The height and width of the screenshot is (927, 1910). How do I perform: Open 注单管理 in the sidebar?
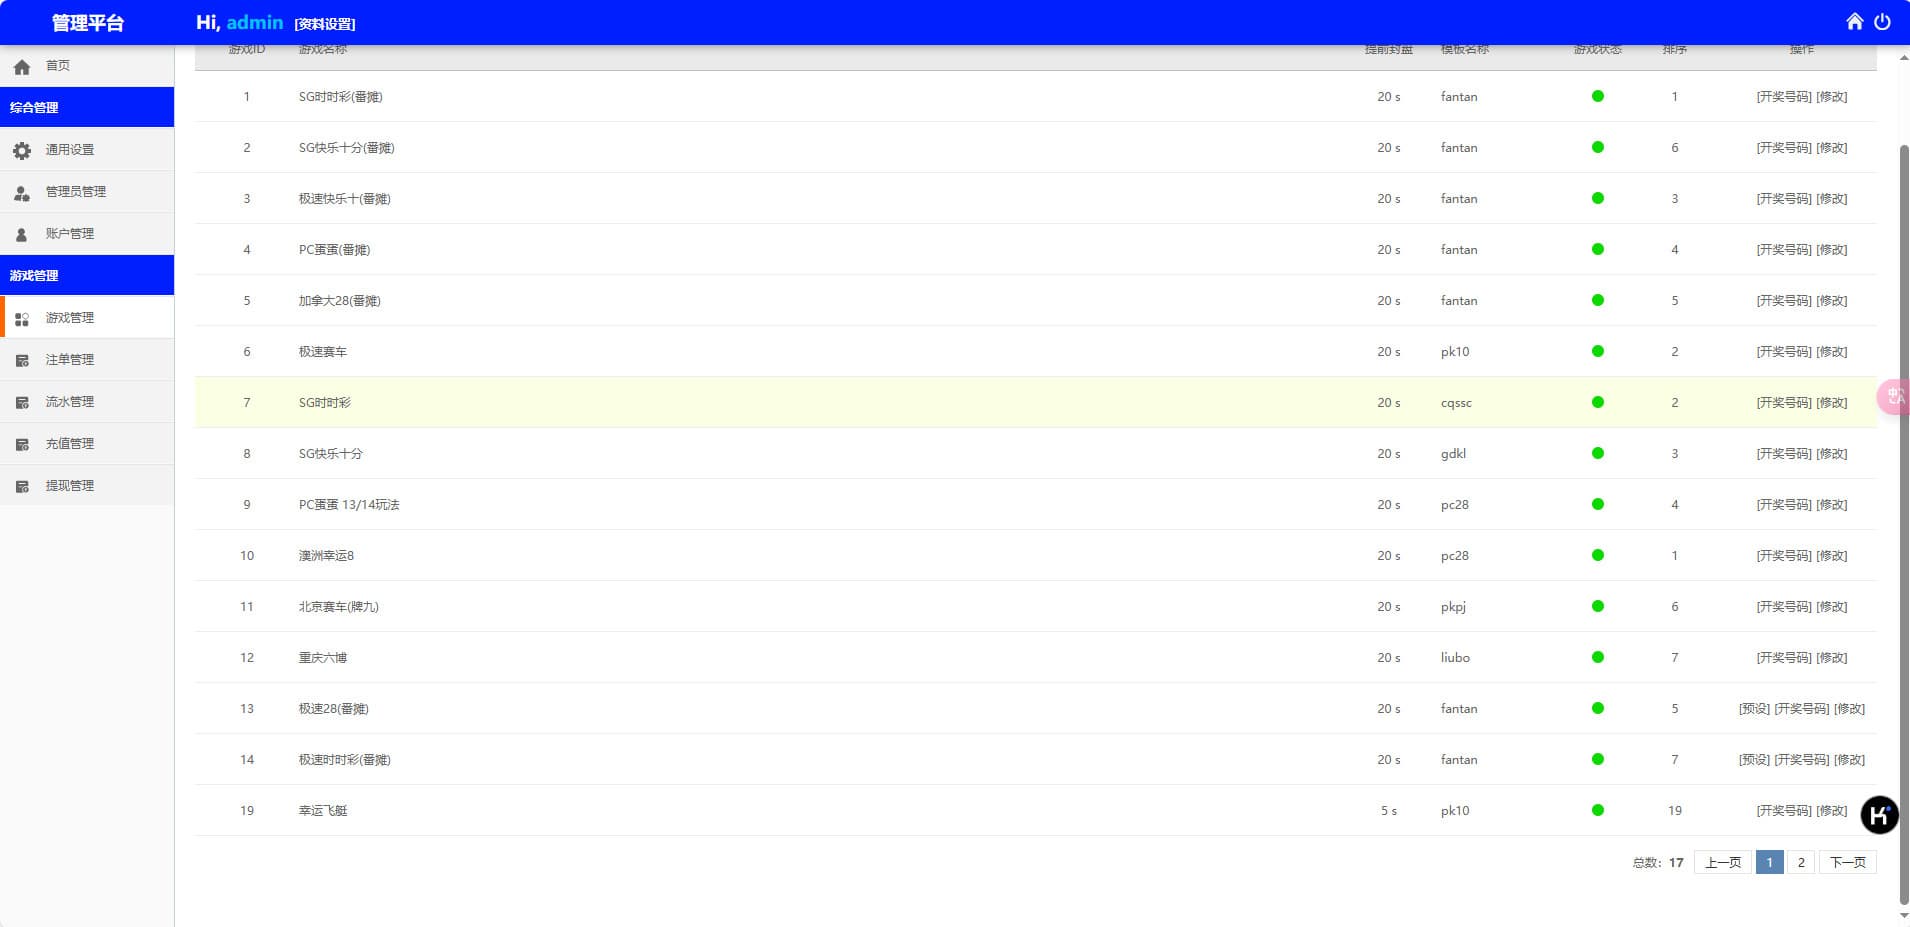69,360
